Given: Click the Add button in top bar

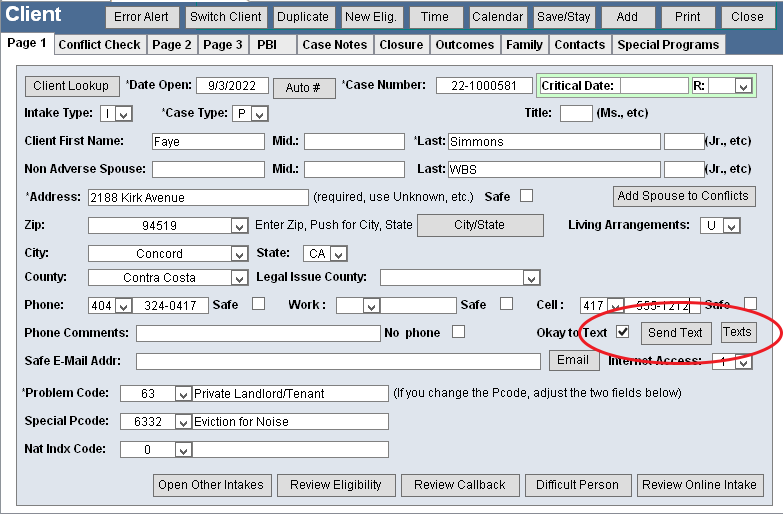Looking at the screenshot, I should (627, 17).
